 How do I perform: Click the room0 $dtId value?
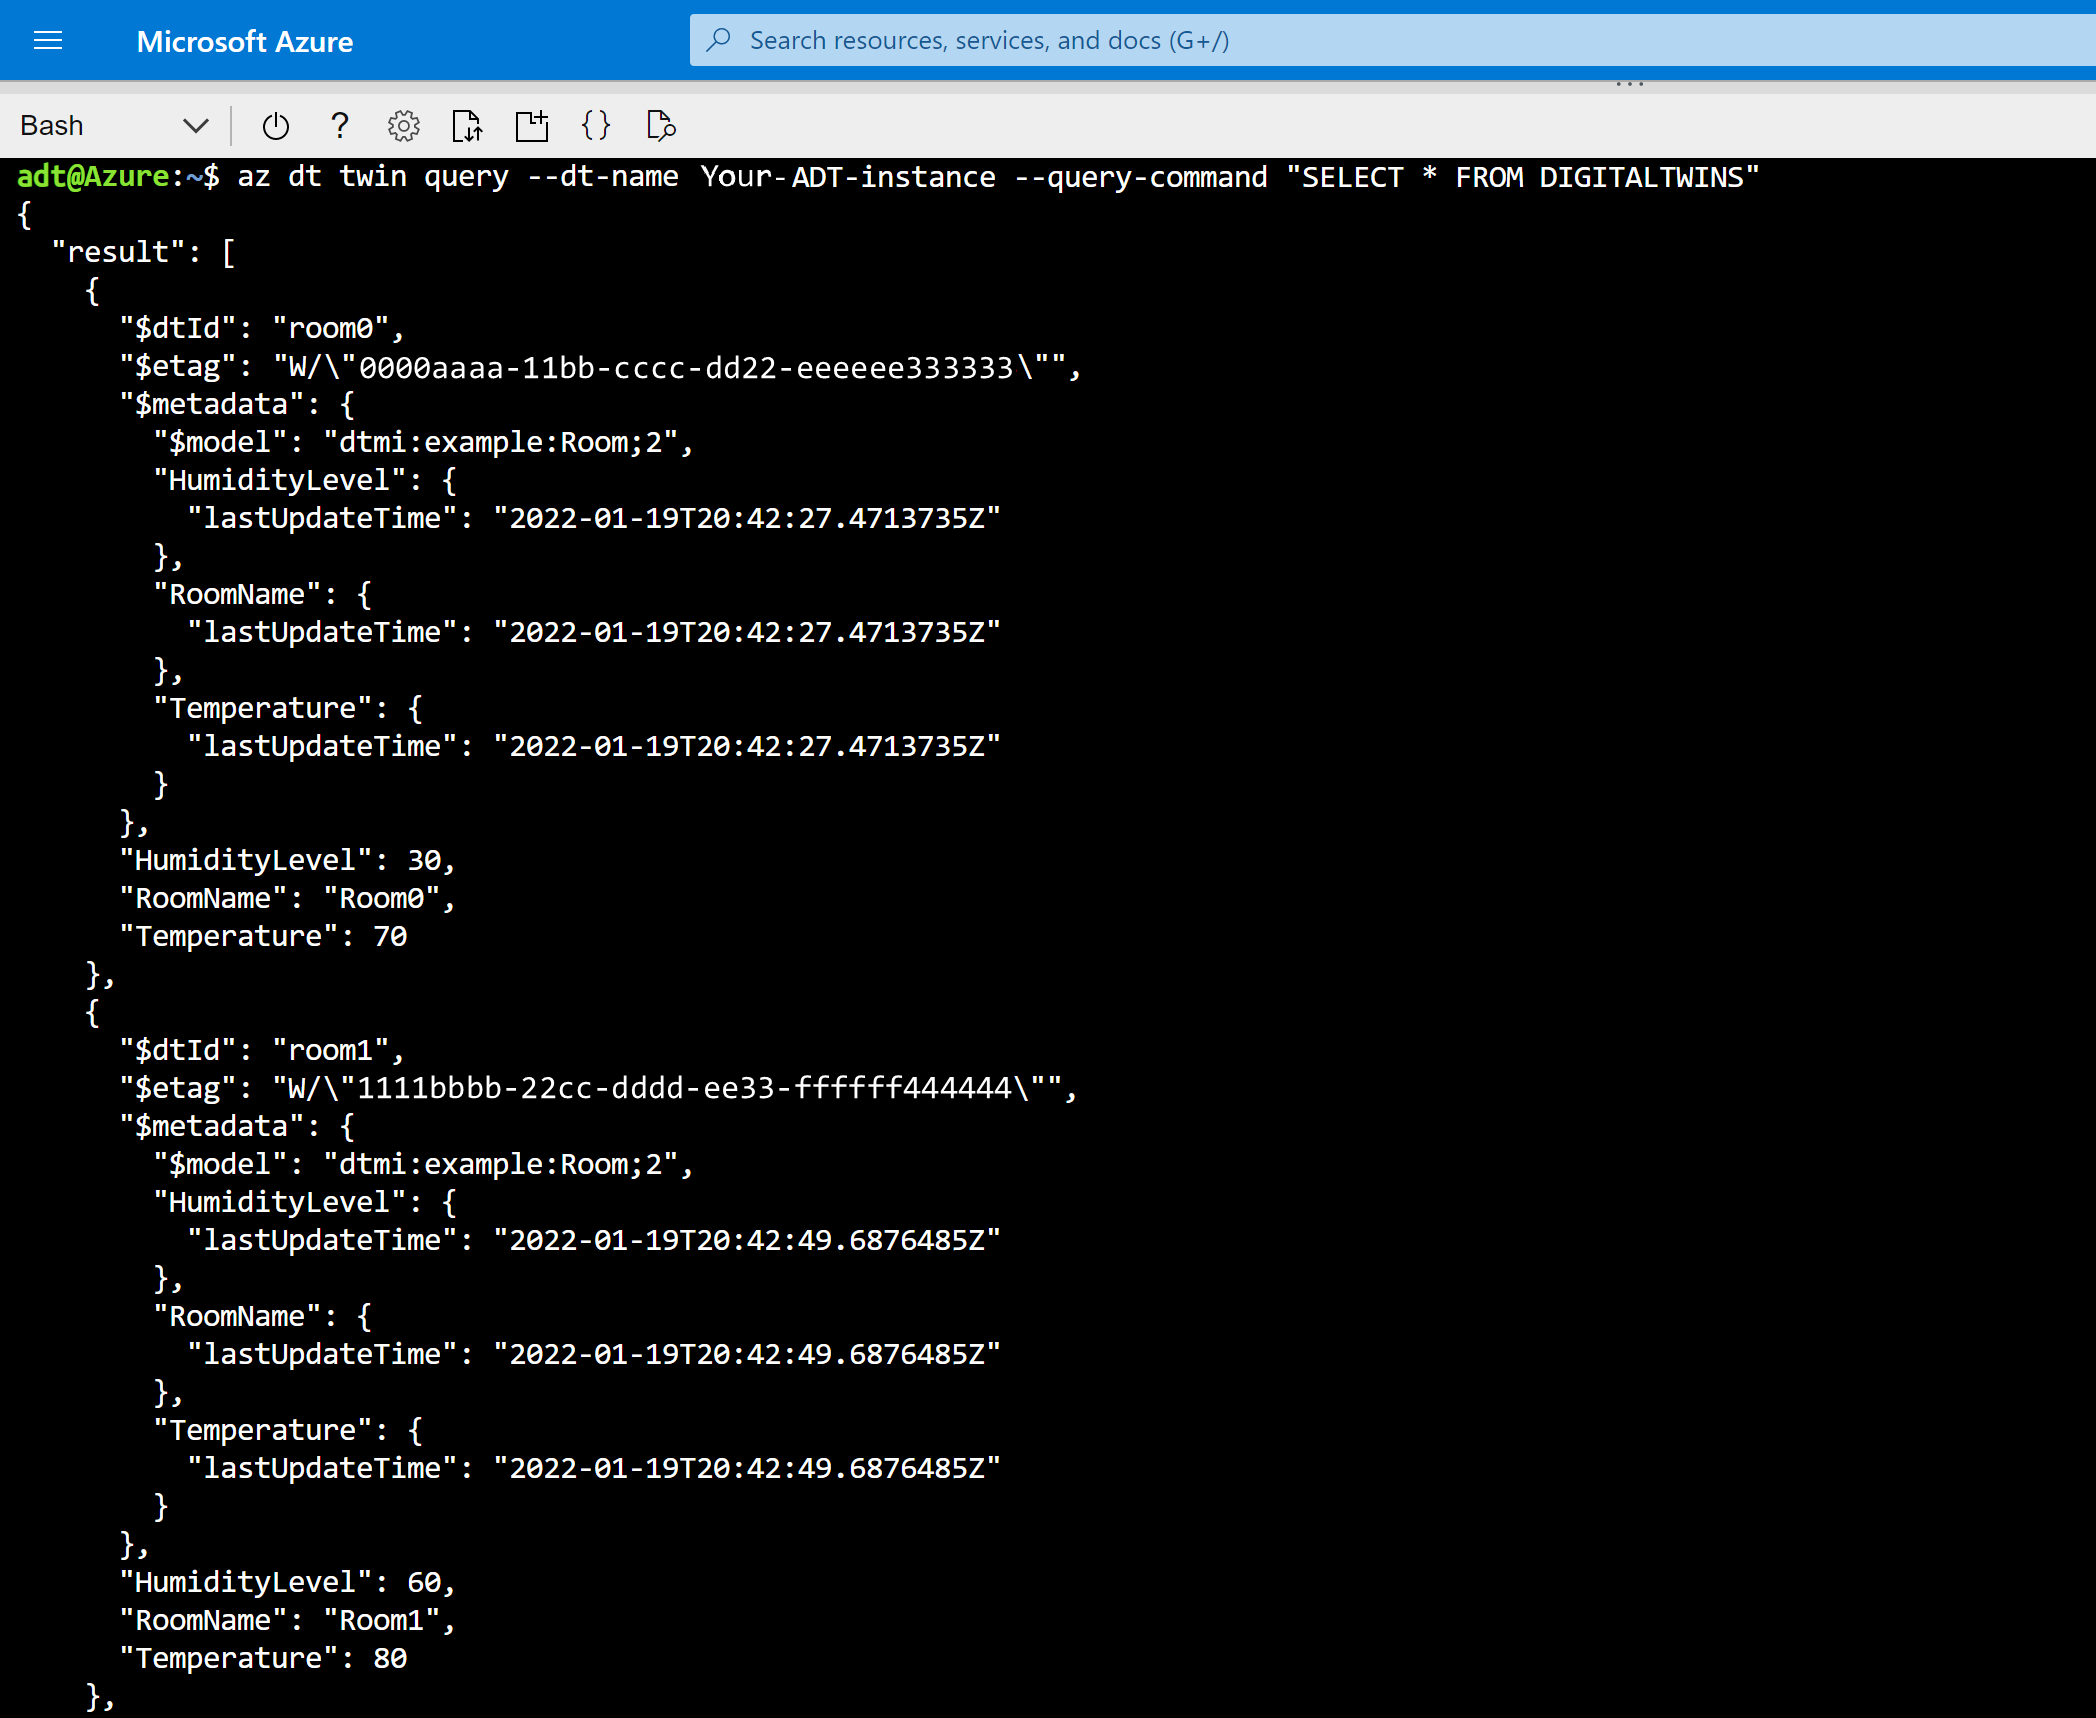tap(331, 329)
